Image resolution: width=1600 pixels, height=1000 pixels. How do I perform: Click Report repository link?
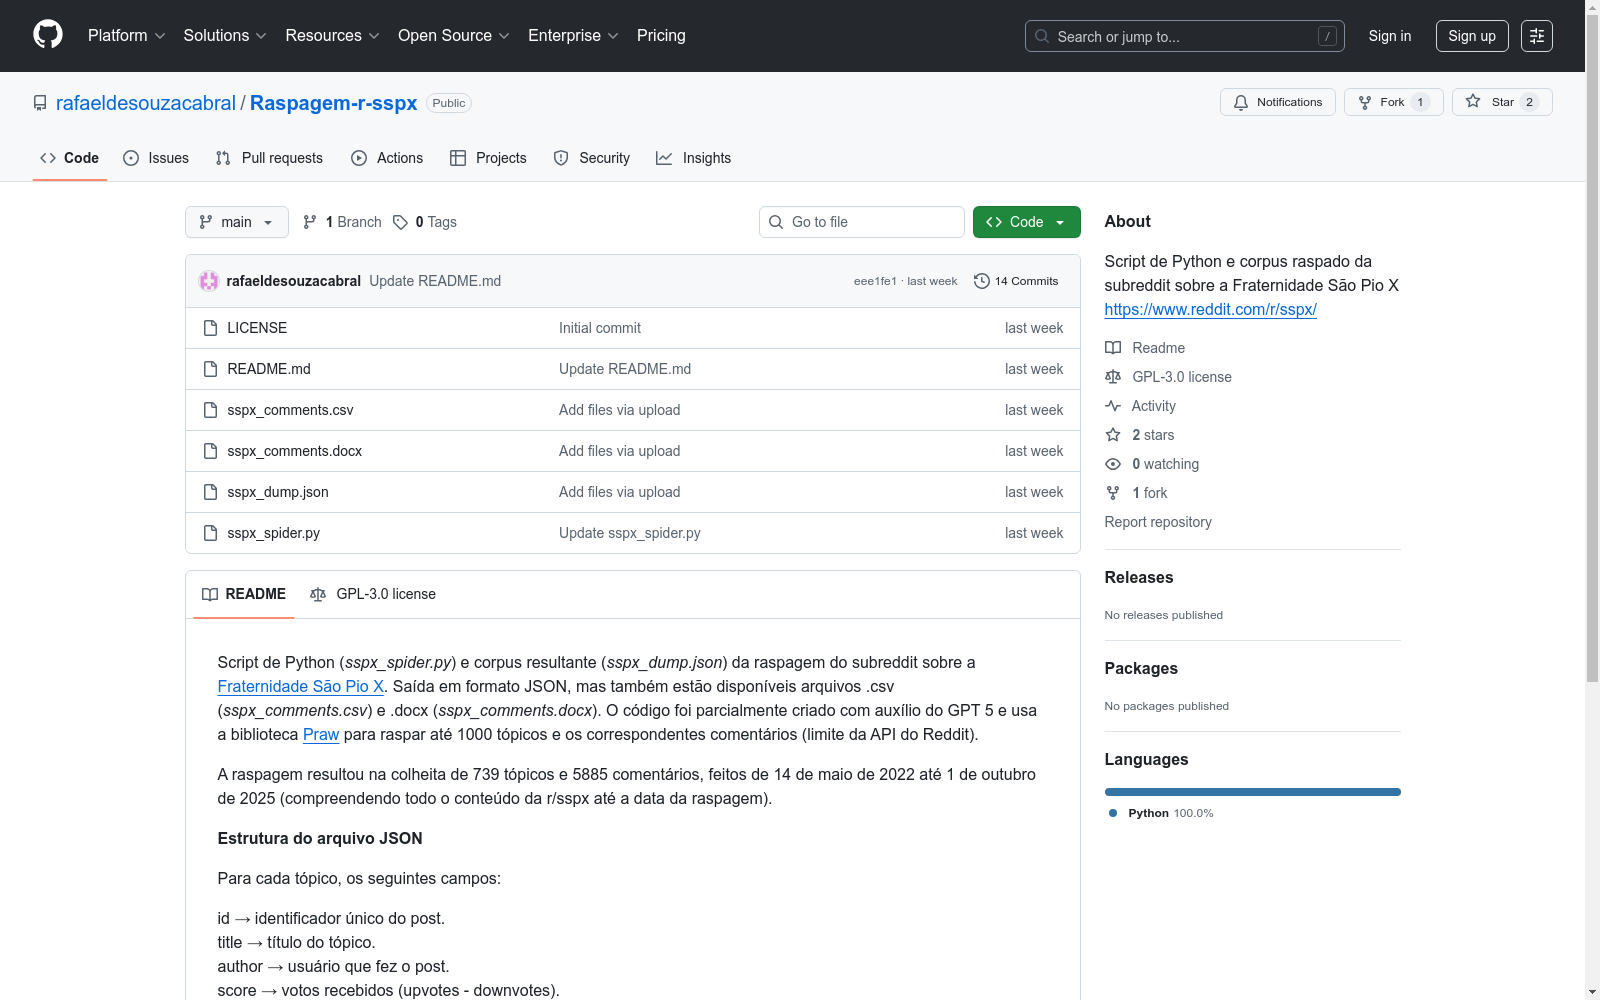[1158, 522]
